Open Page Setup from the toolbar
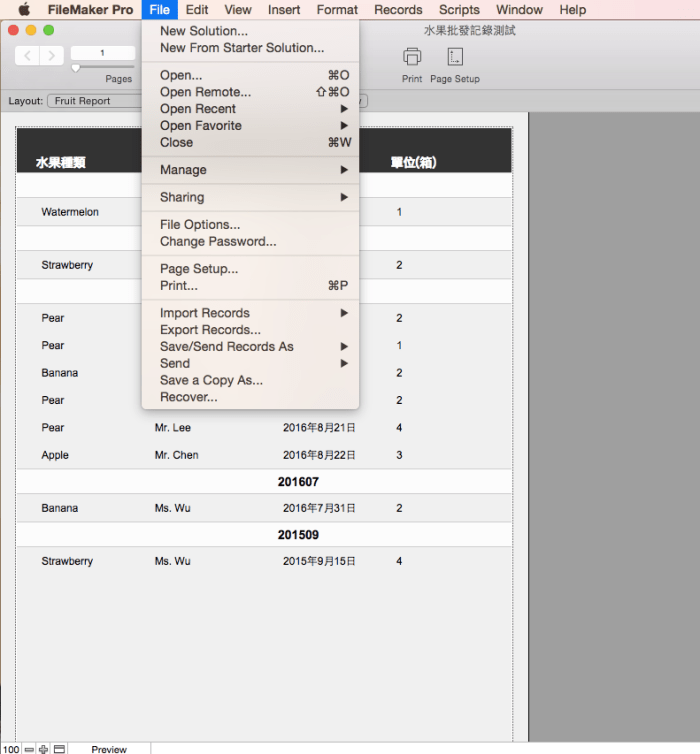 455,57
